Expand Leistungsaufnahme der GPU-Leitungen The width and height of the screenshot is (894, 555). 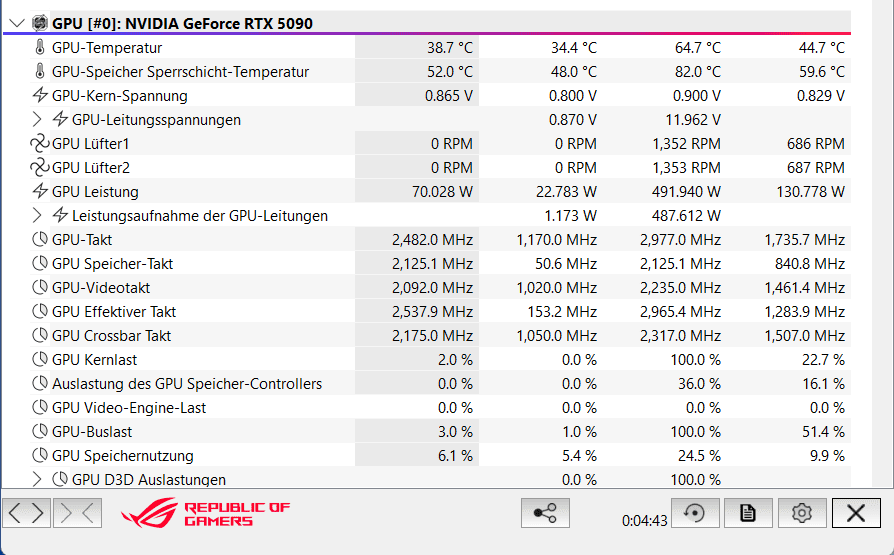click(37, 216)
